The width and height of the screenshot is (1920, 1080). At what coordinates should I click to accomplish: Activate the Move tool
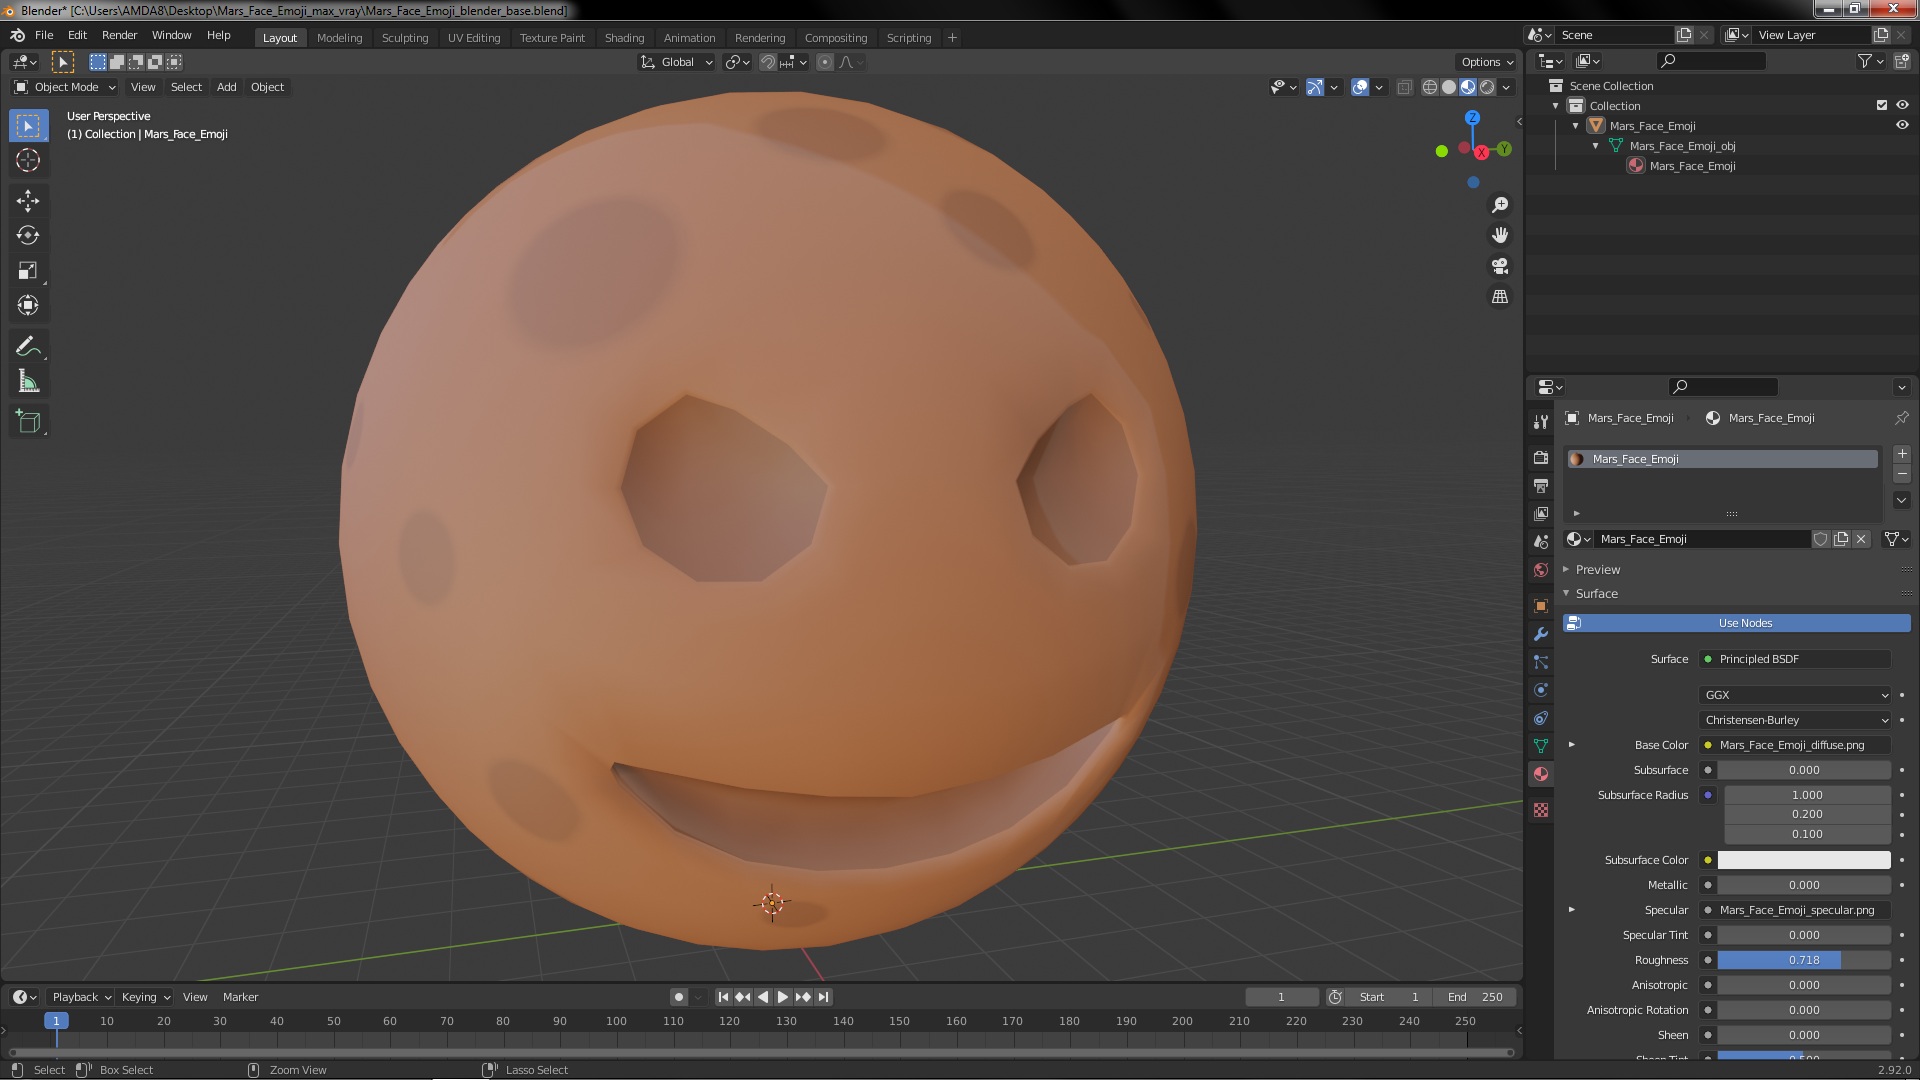tap(28, 201)
